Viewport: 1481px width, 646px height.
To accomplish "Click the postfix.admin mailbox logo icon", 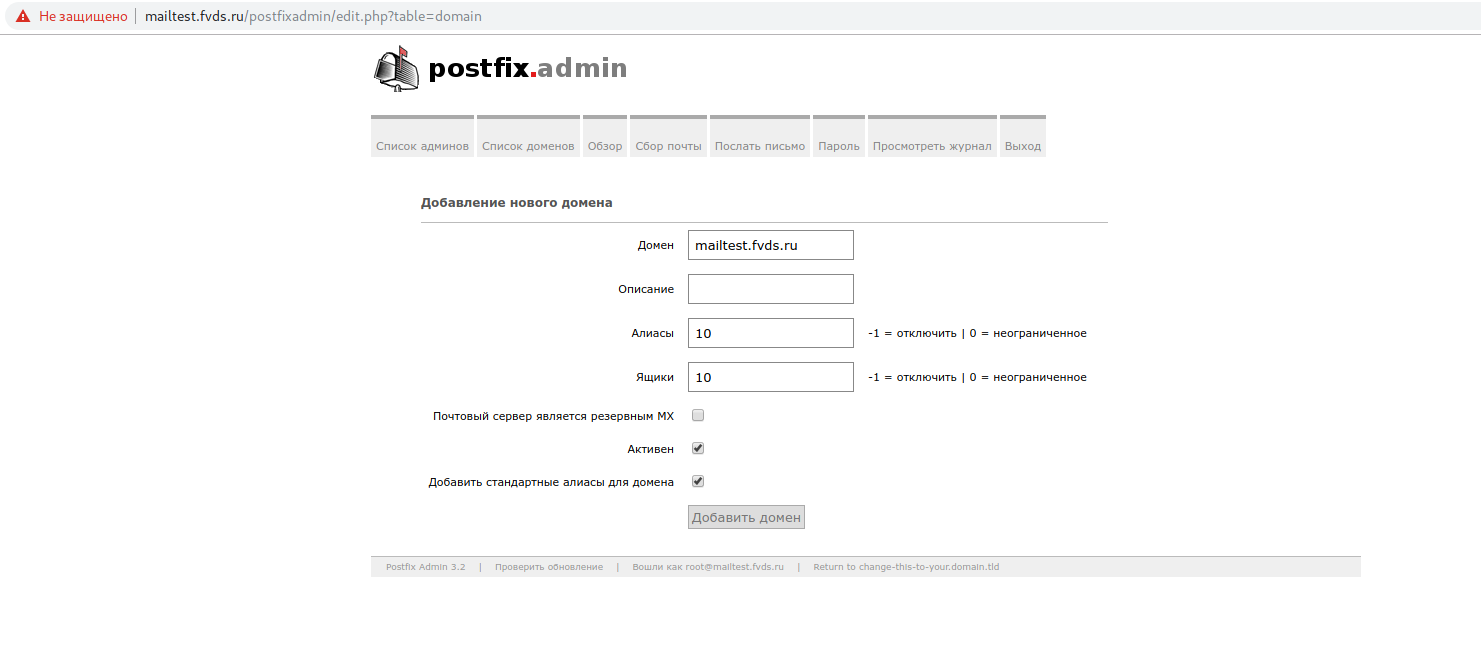I will coord(397,69).
